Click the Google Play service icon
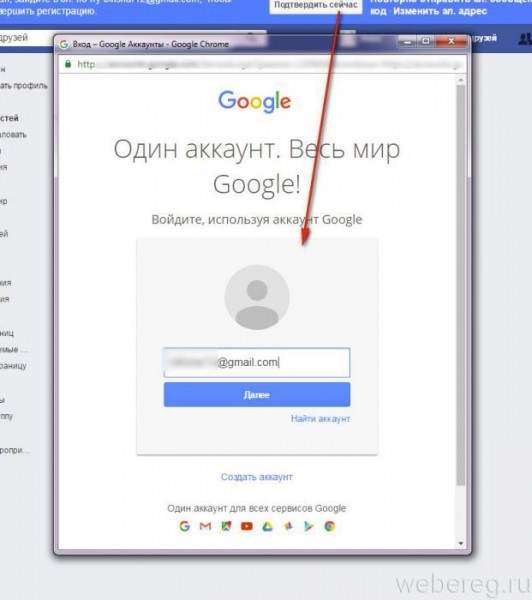 [308, 527]
